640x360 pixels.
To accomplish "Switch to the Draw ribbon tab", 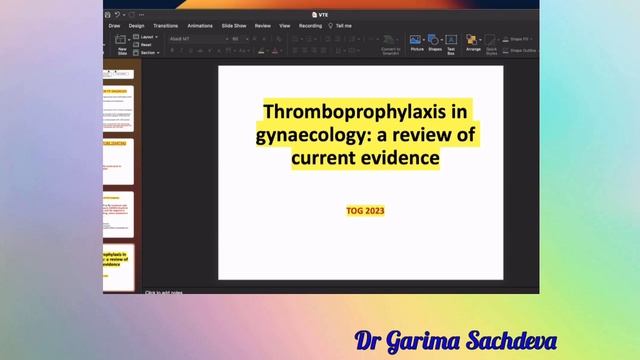I will coord(114,26).
